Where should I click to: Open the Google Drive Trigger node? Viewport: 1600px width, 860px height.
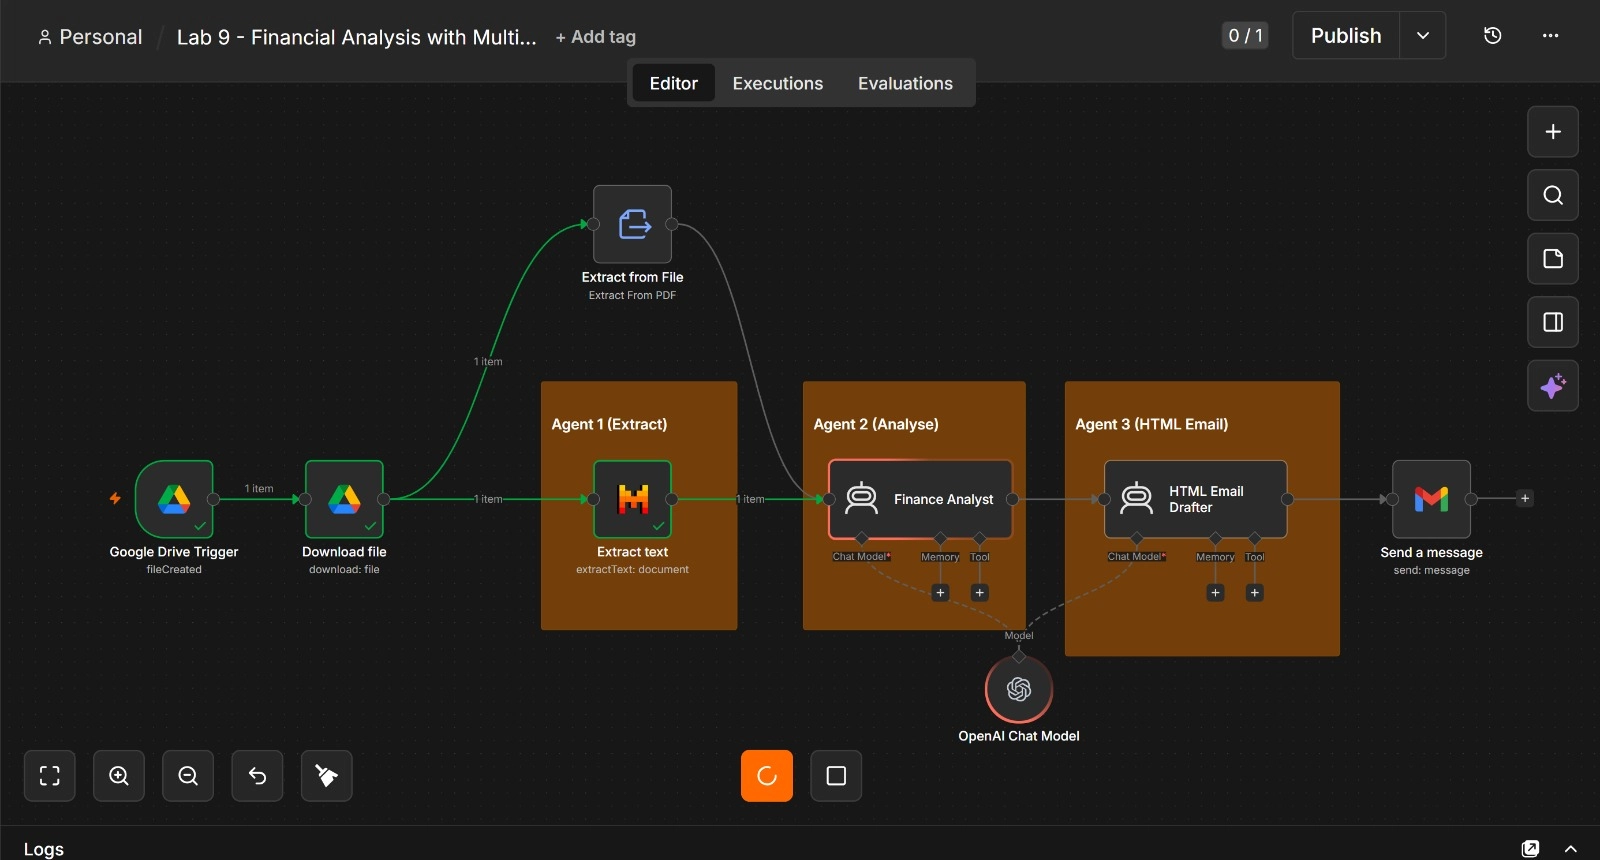coord(174,499)
